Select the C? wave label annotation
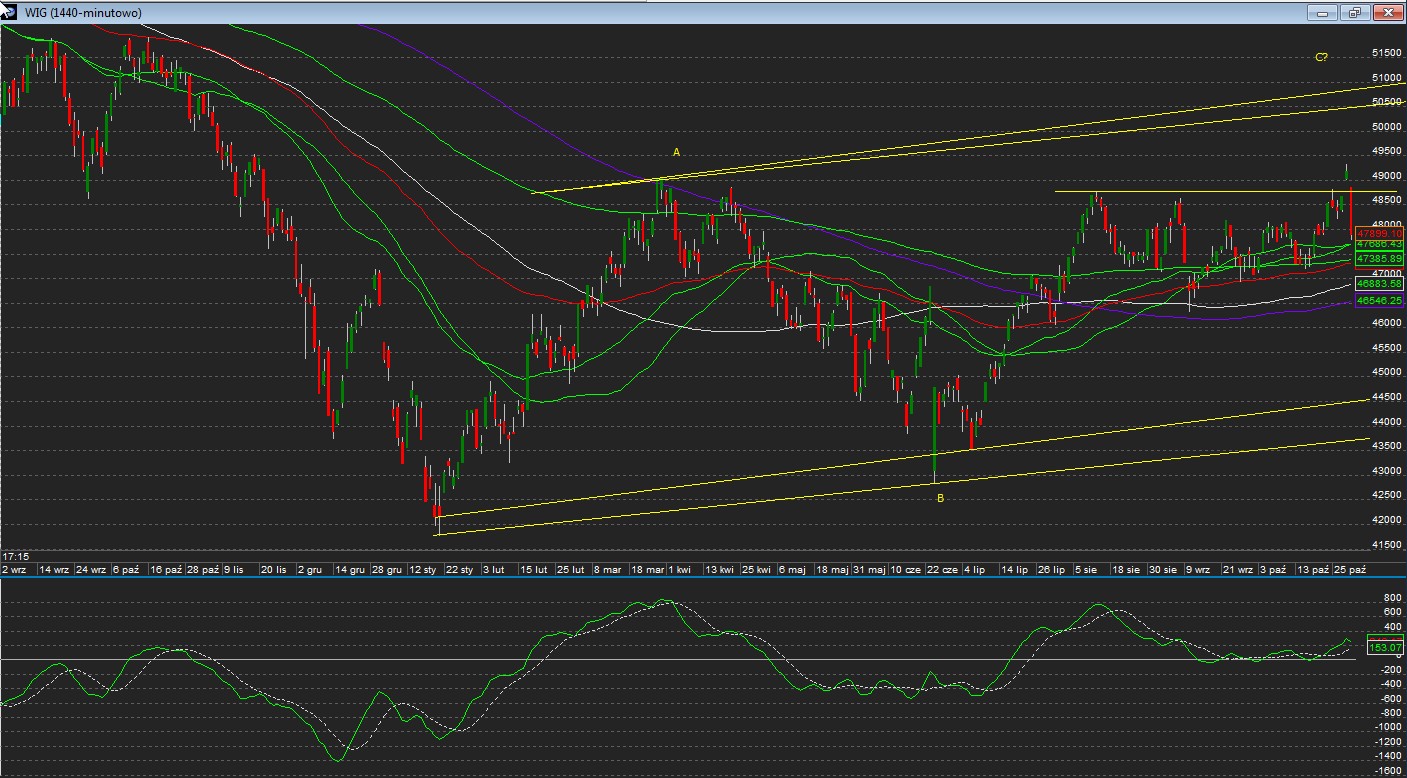Image resolution: width=1407 pixels, height=778 pixels. [1321, 58]
